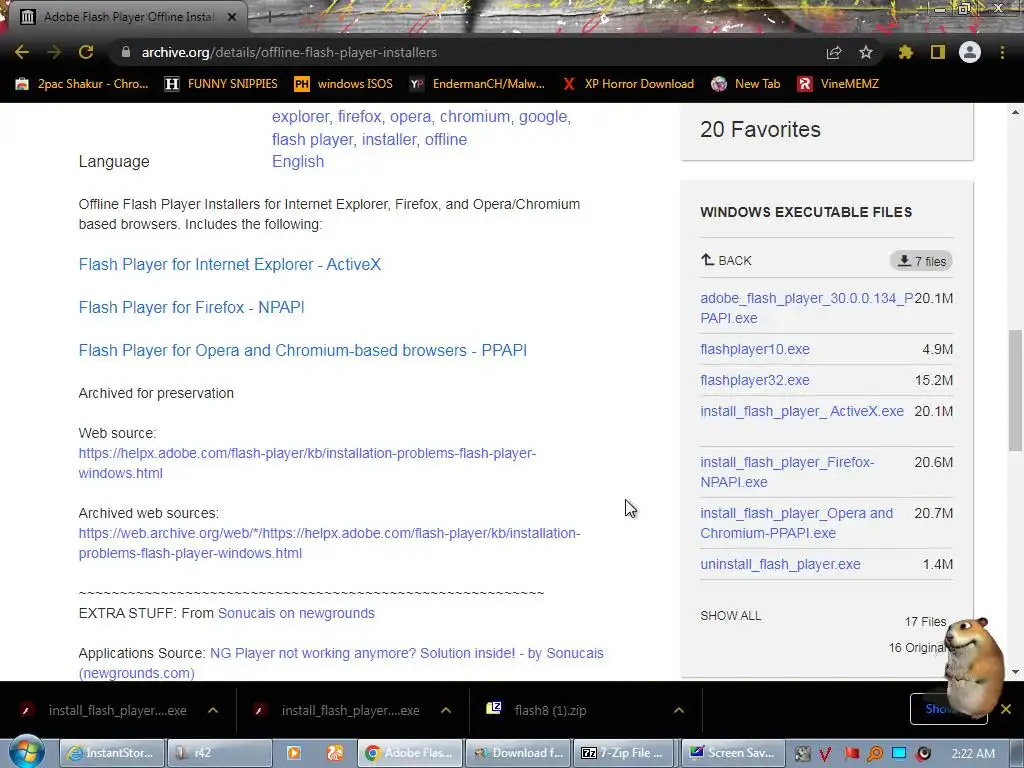This screenshot has height=768, width=1024.
Task: Open media player taskbar icon
Action: click(294, 753)
